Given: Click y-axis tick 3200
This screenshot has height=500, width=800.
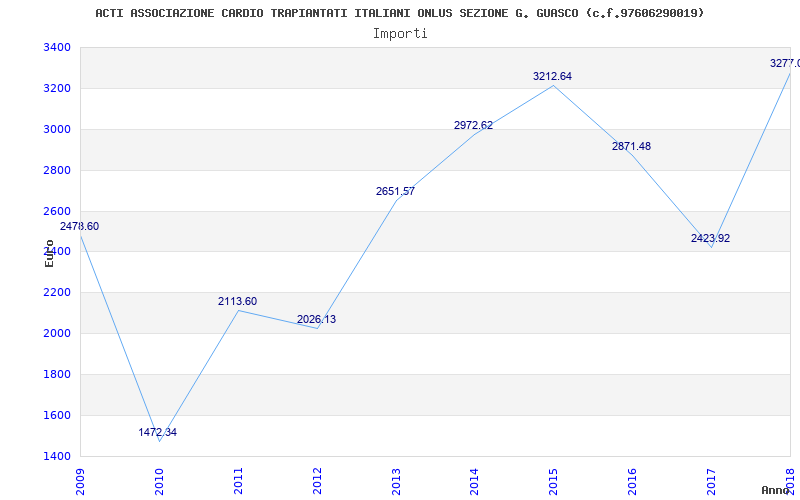Looking at the screenshot, I should coord(57,89).
